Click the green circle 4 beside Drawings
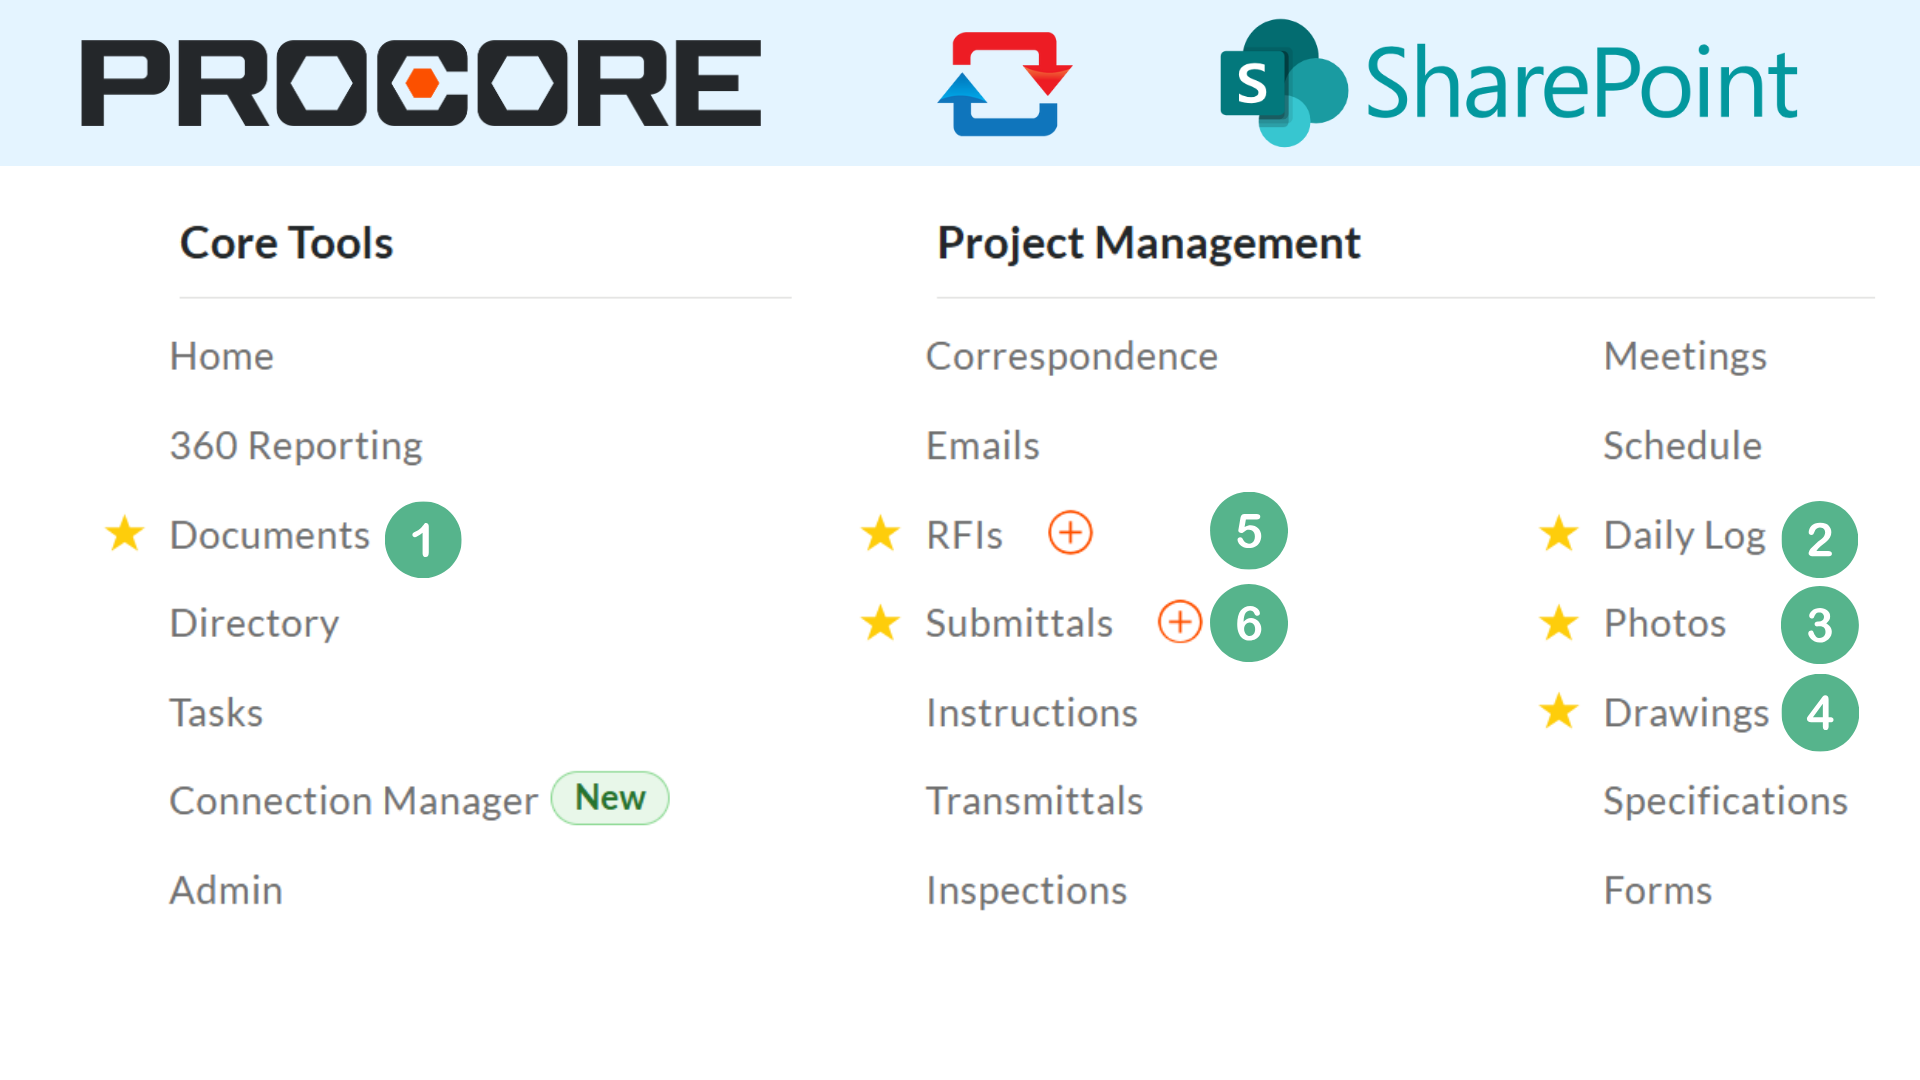This screenshot has width=1920, height=1080. [1820, 712]
